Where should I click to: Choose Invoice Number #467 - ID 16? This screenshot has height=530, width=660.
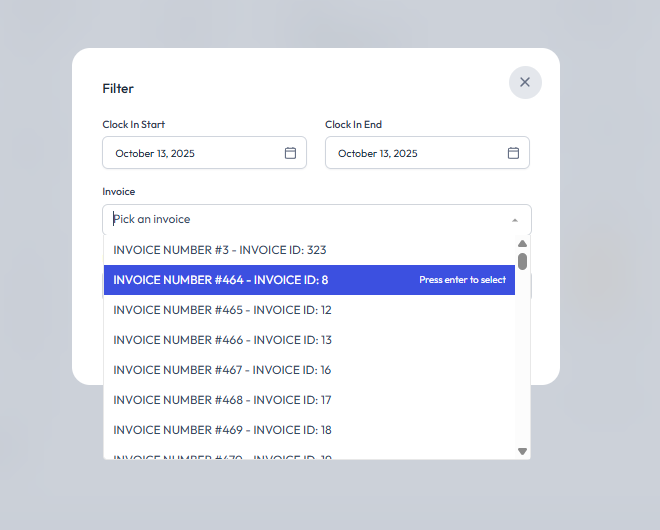(x=222, y=370)
